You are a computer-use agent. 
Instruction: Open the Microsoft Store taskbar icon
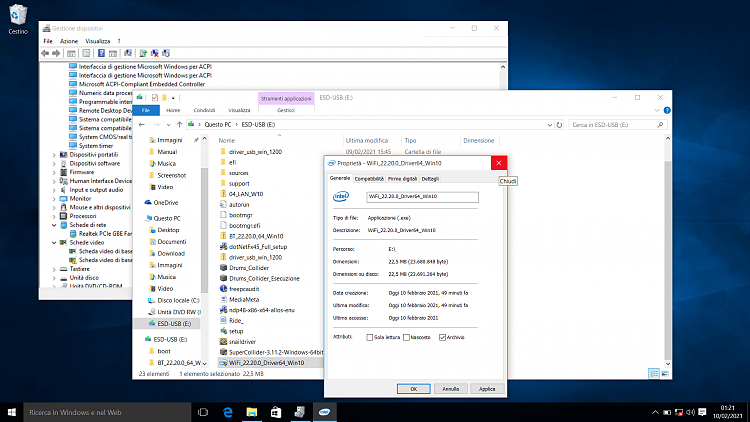click(276, 412)
